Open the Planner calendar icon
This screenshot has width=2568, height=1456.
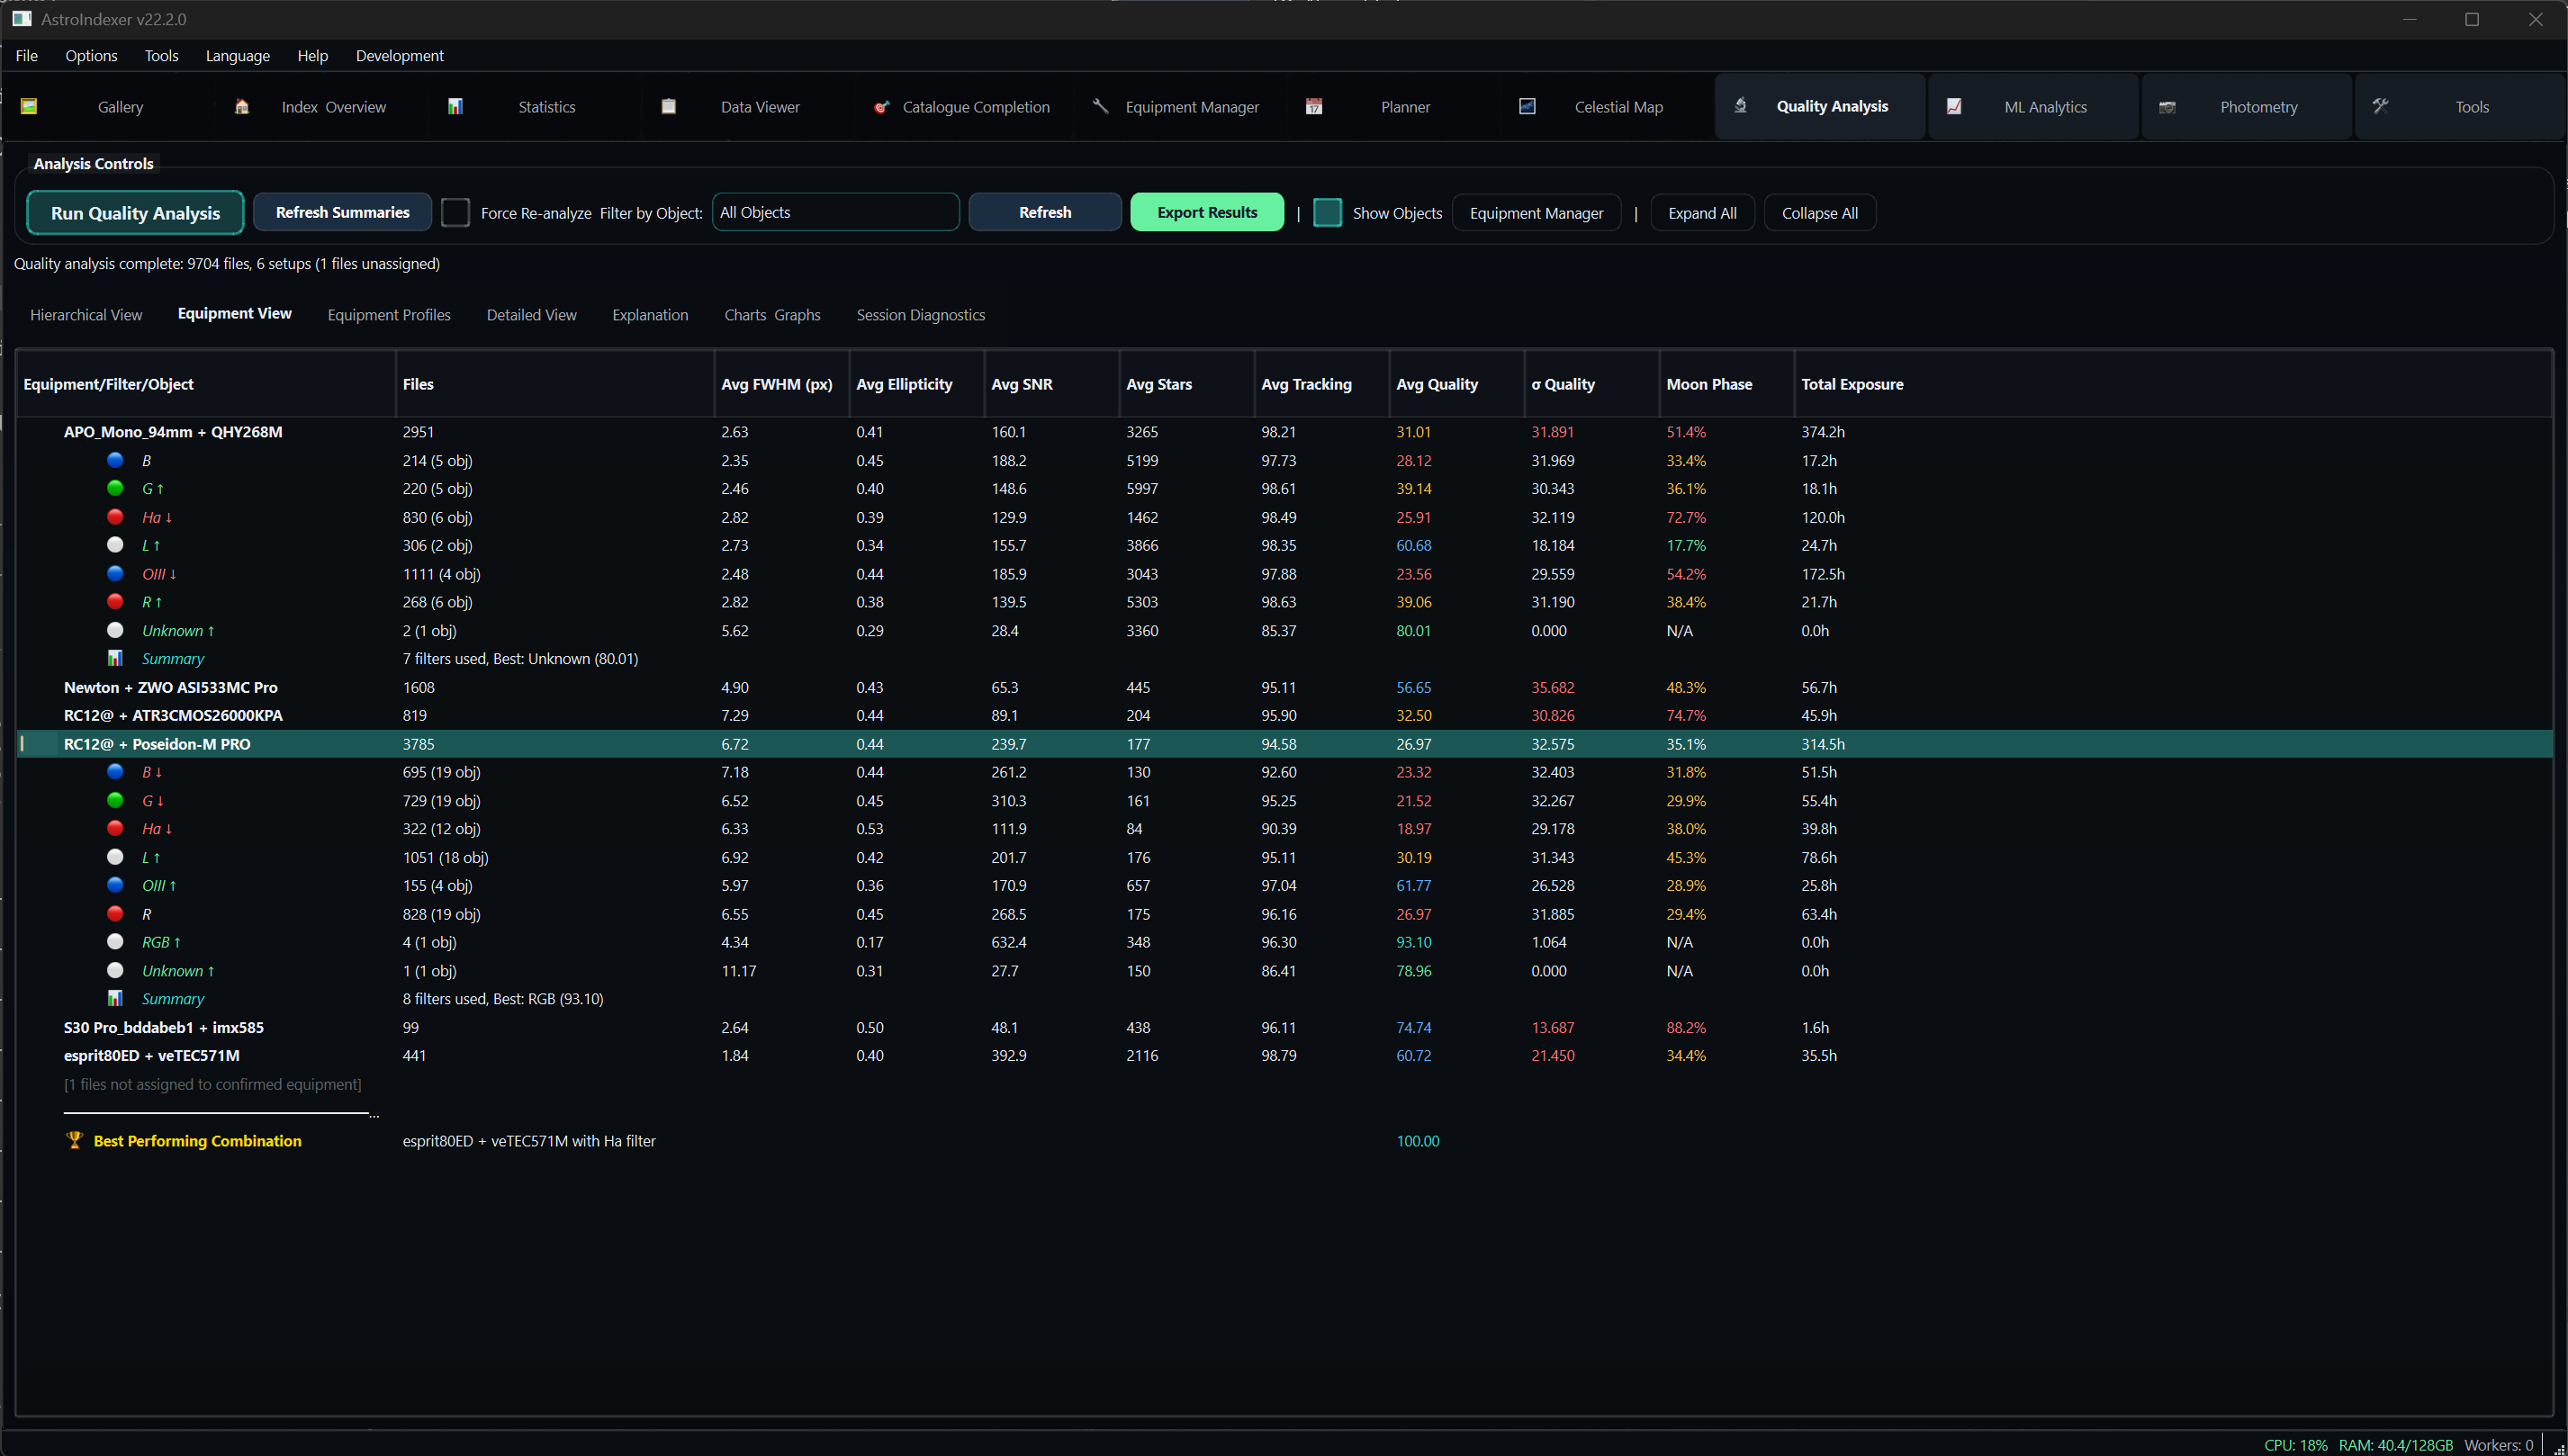point(1315,106)
